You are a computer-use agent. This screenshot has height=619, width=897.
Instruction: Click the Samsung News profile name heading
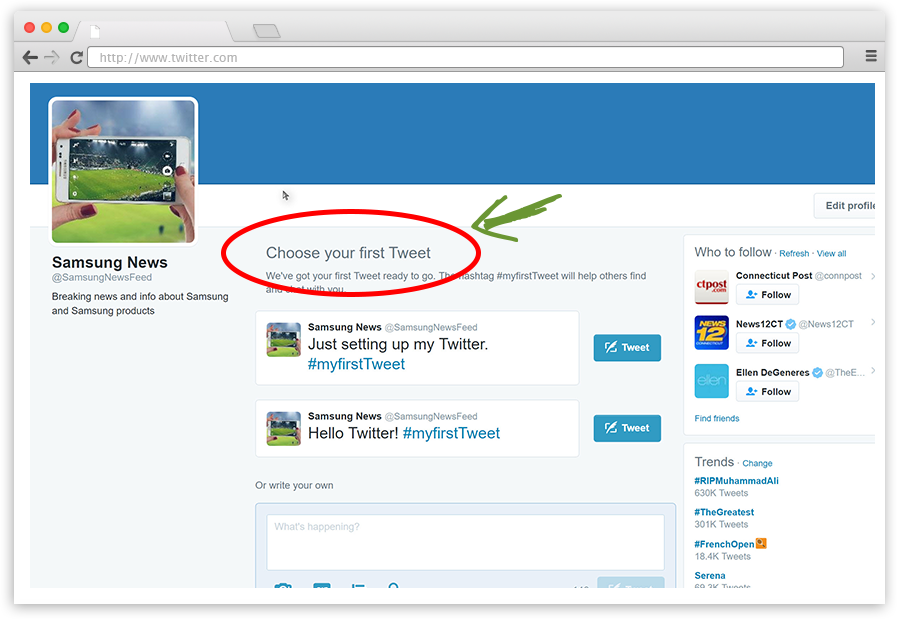point(110,263)
